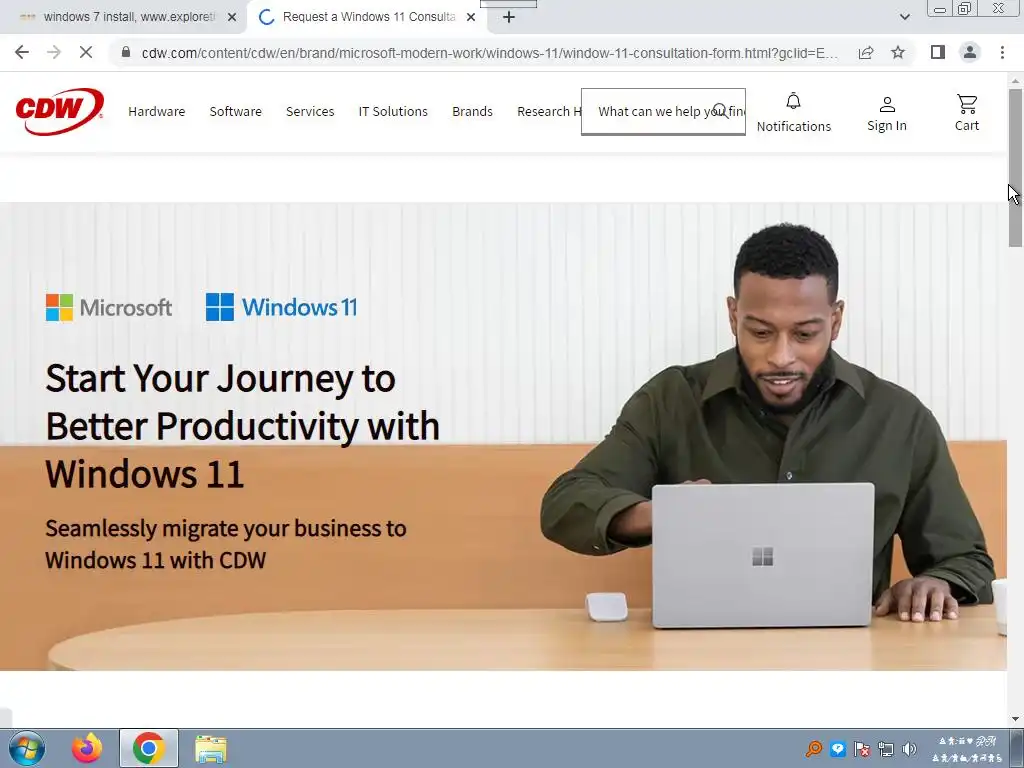Close the windows 7 install tab
This screenshot has height=768, width=1024.
click(232, 17)
